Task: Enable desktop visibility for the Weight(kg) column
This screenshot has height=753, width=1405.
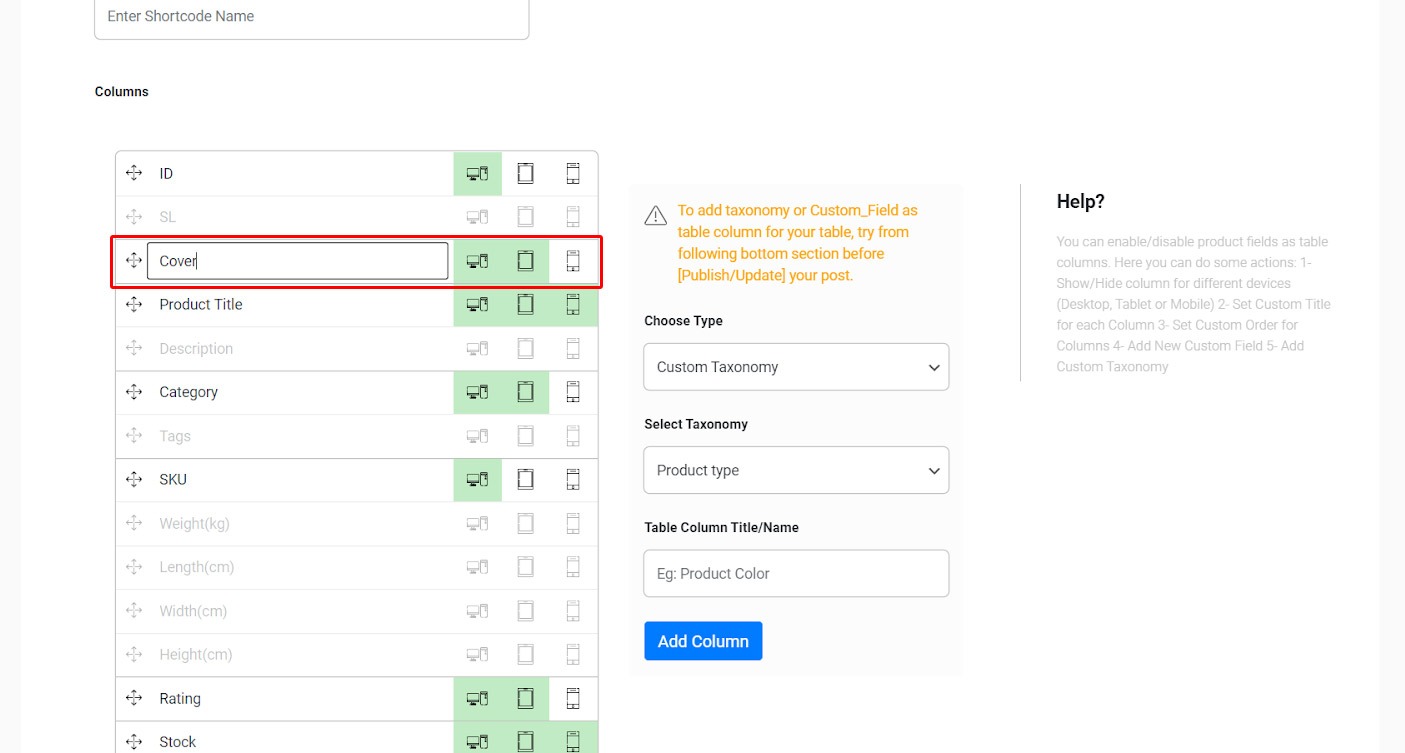Action: pyautogui.click(x=478, y=523)
